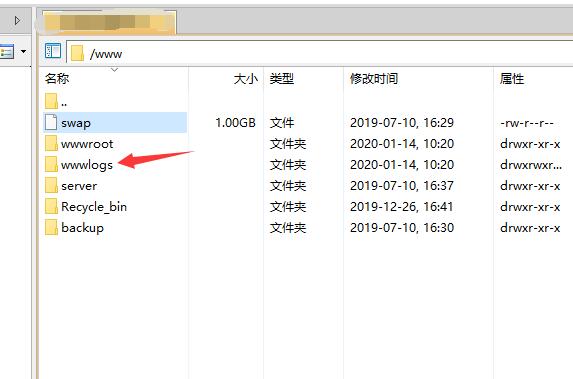Click server's date 2019-07-10, 16:37
573x379 pixels.
click(x=402, y=186)
